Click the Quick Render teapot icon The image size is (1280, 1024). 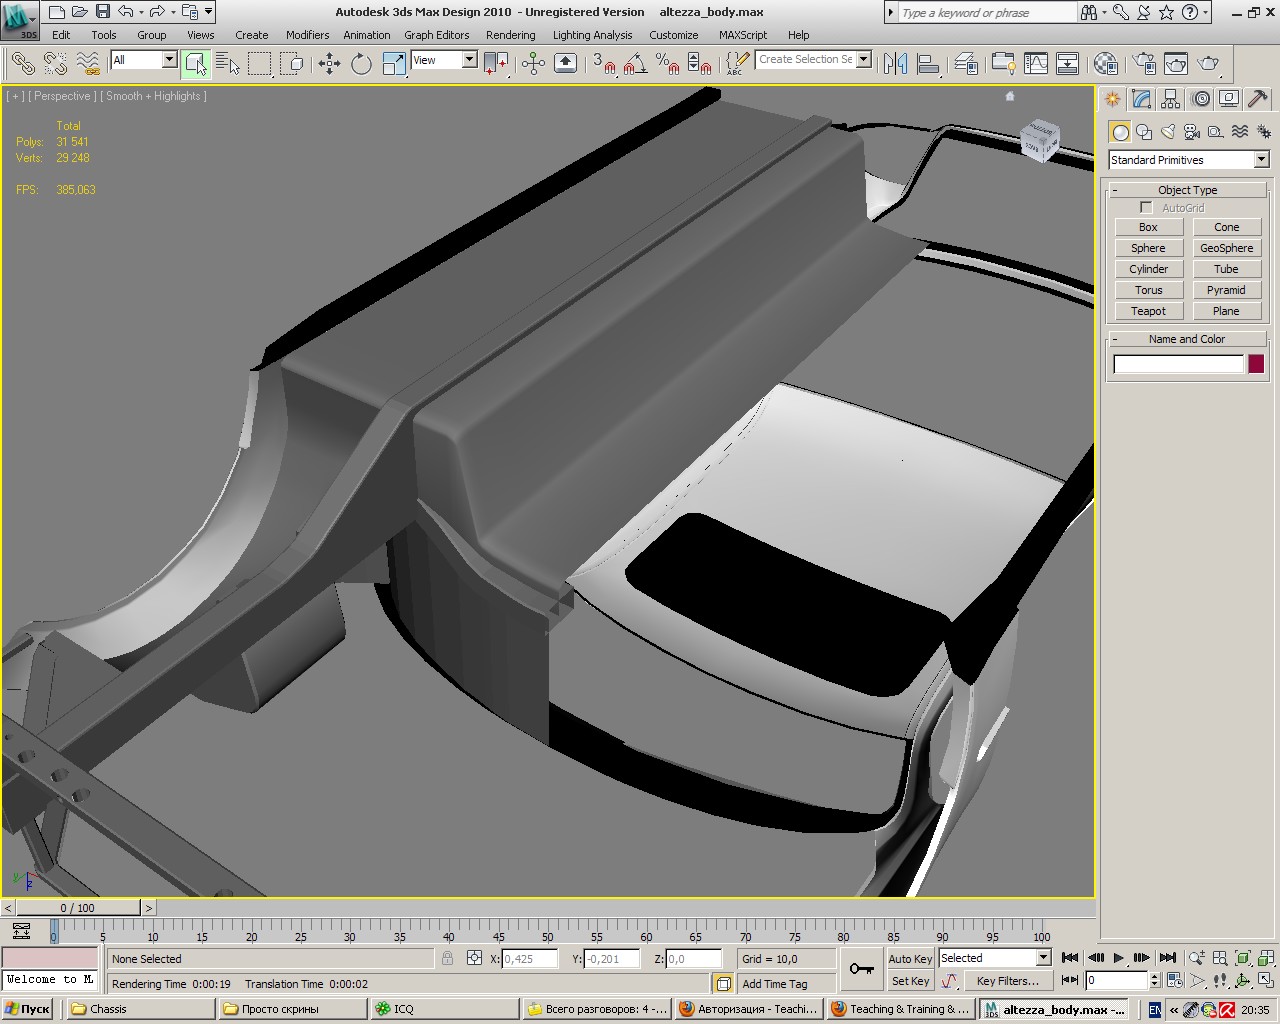pyautogui.click(x=1208, y=64)
